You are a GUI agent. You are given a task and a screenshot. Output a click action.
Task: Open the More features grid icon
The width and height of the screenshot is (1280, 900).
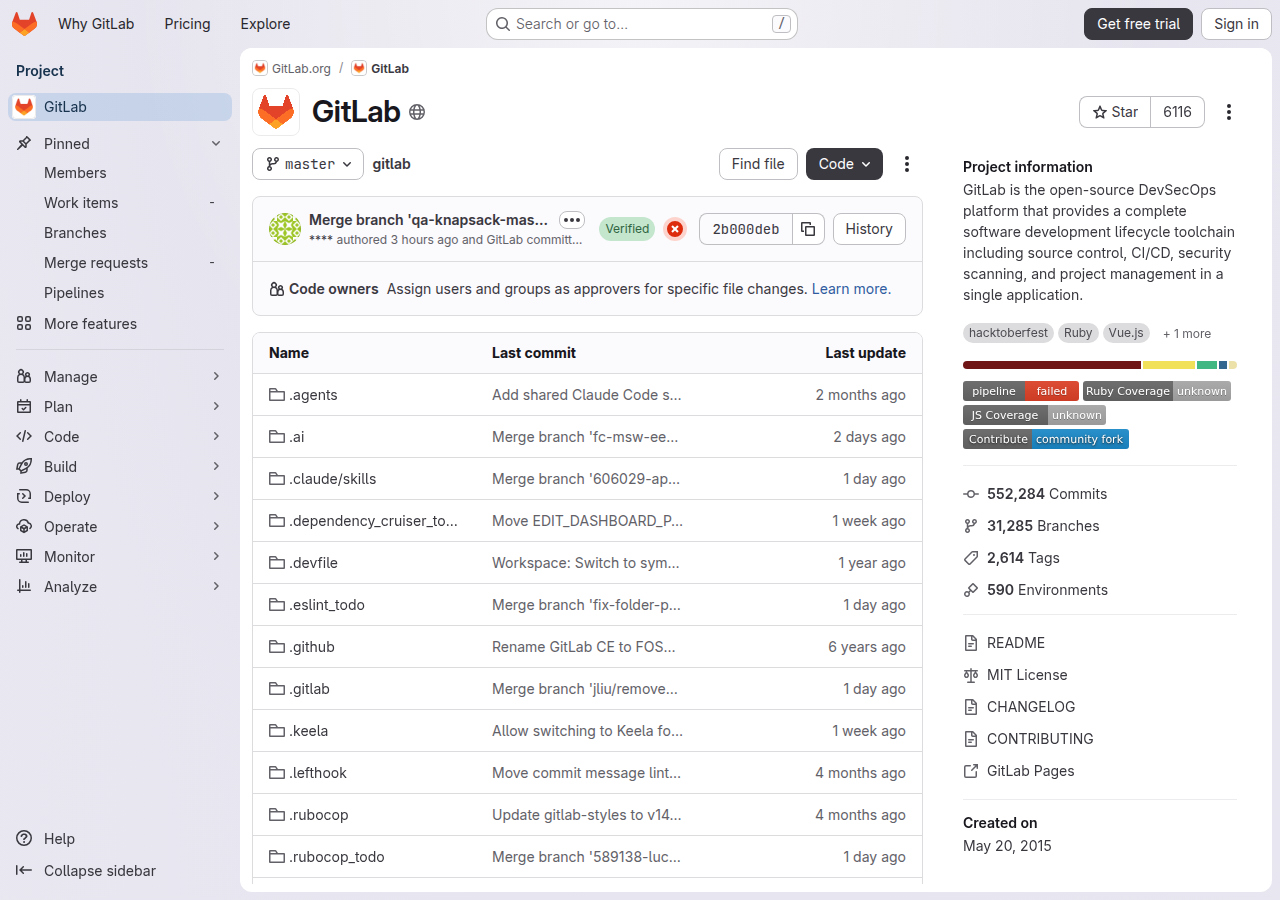pos(24,324)
